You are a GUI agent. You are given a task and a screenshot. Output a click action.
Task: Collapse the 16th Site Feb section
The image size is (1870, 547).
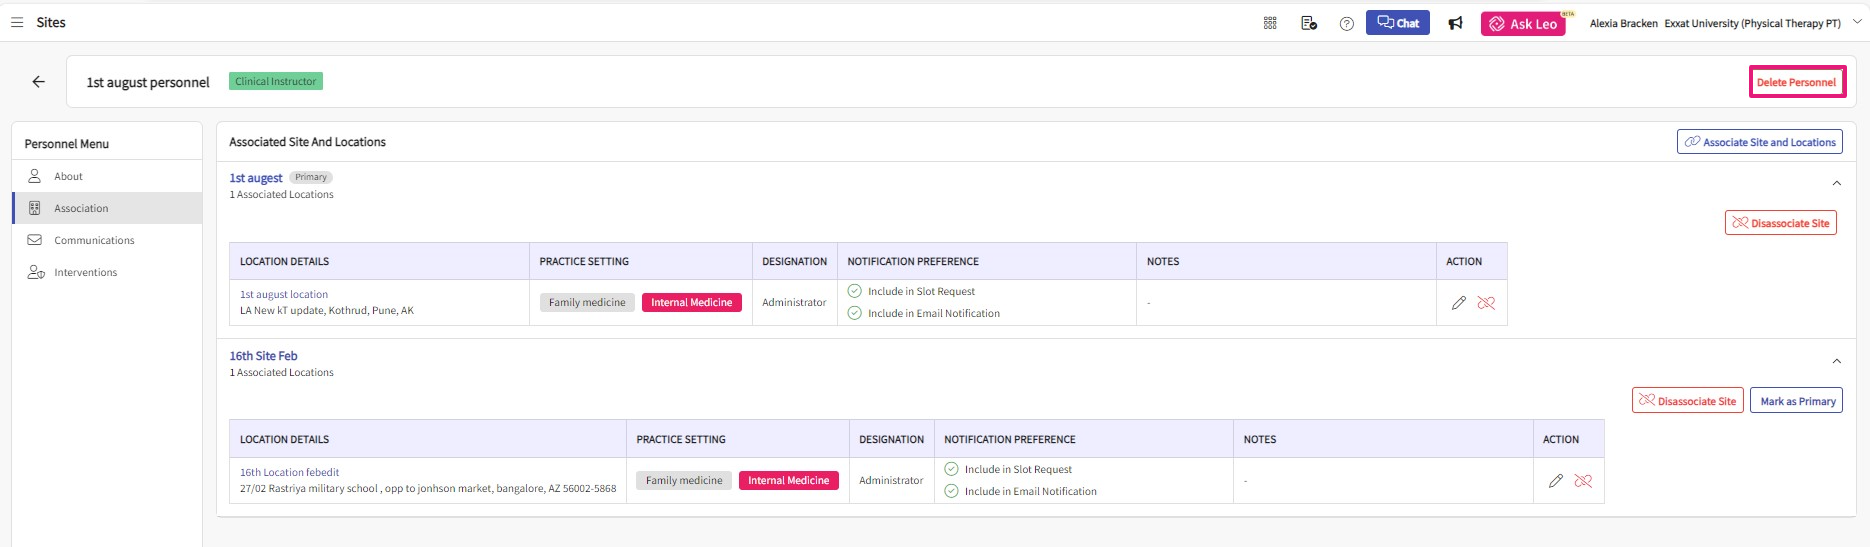1836,361
